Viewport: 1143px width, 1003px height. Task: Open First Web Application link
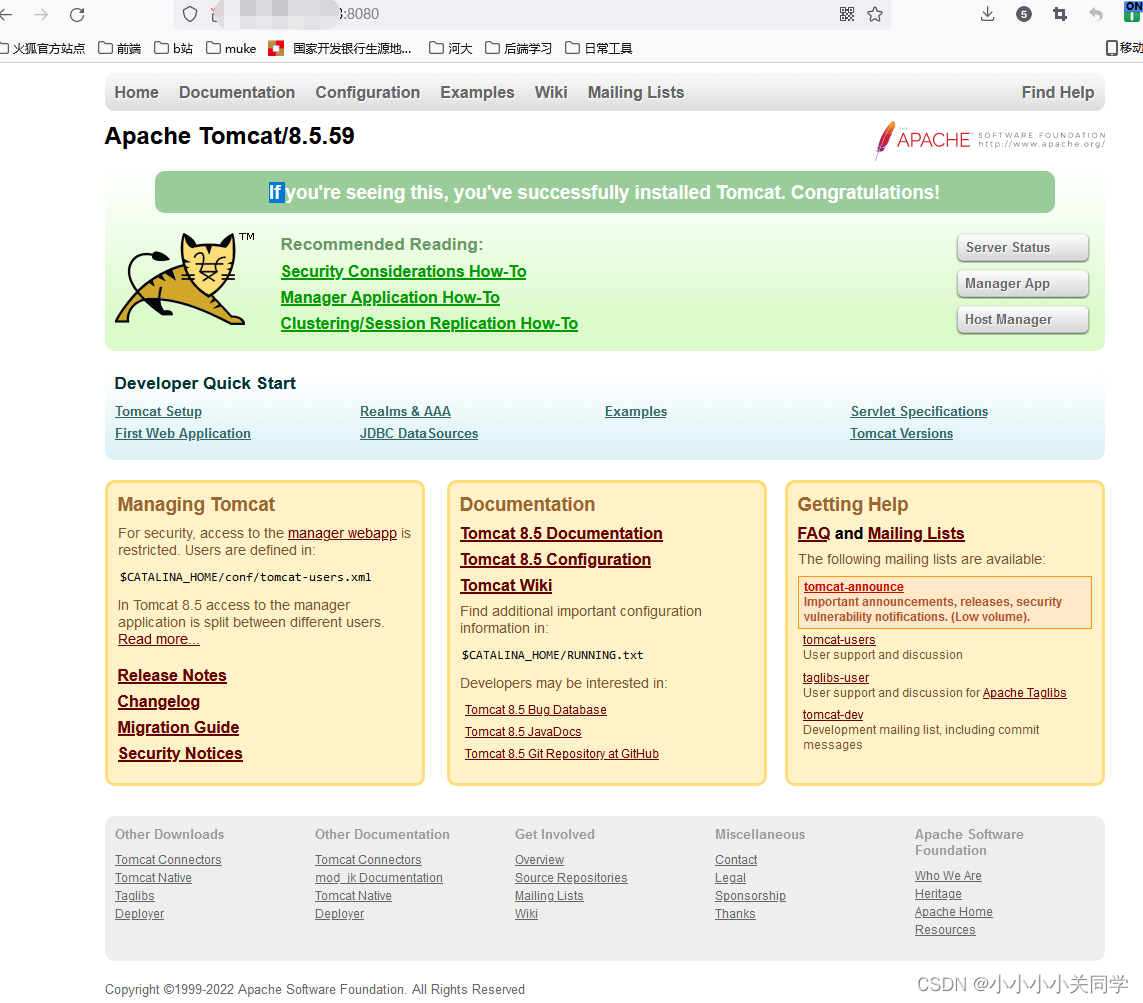click(x=183, y=433)
